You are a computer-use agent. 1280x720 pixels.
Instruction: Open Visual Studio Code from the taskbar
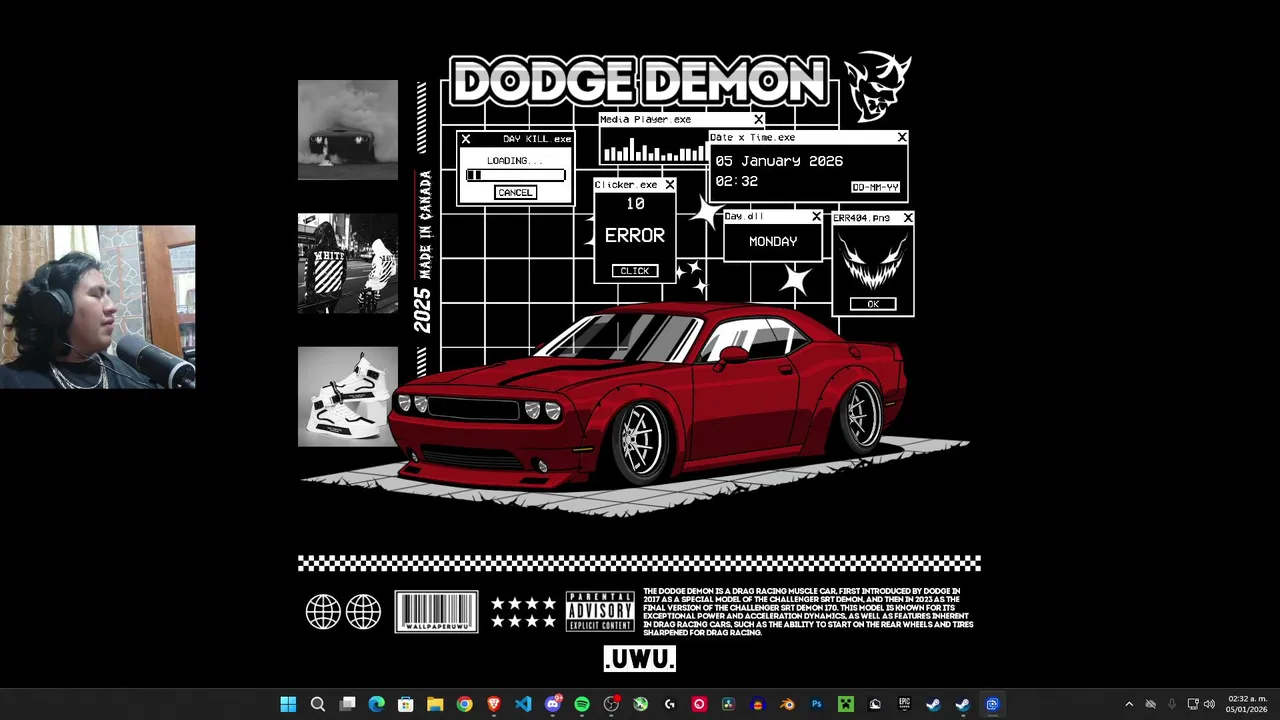[523, 704]
